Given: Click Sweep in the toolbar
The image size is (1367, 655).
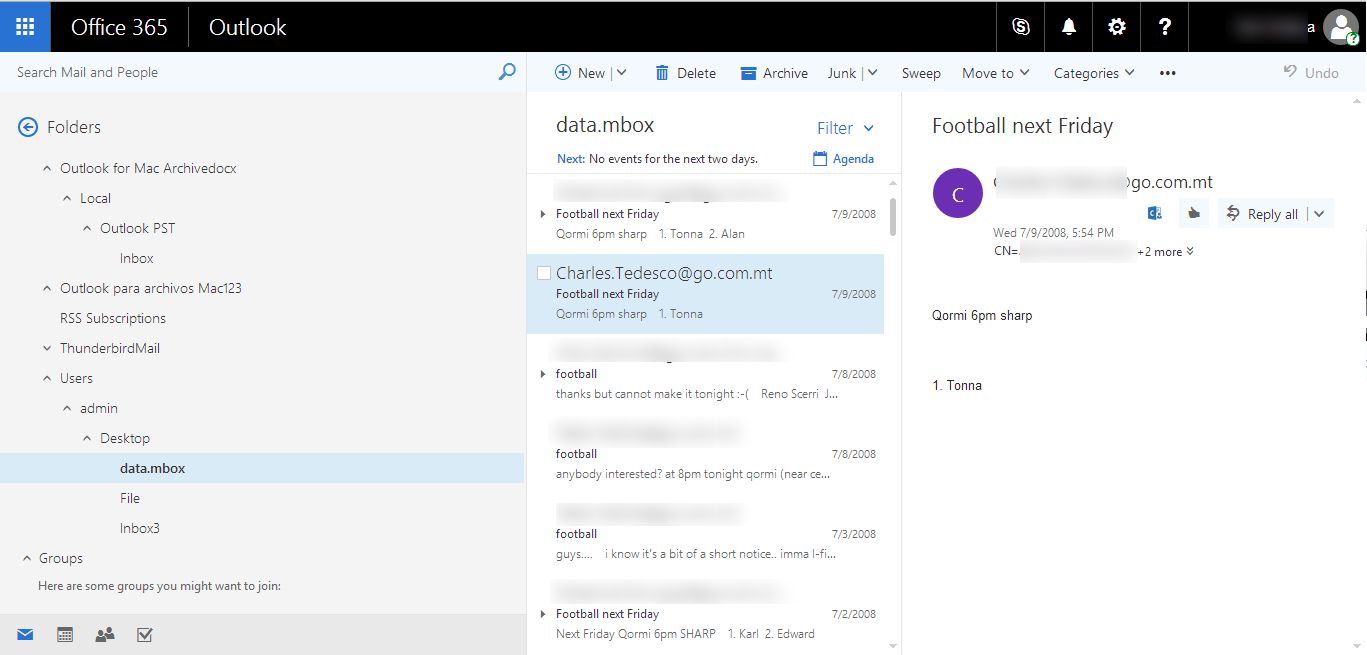Looking at the screenshot, I should coord(921,73).
